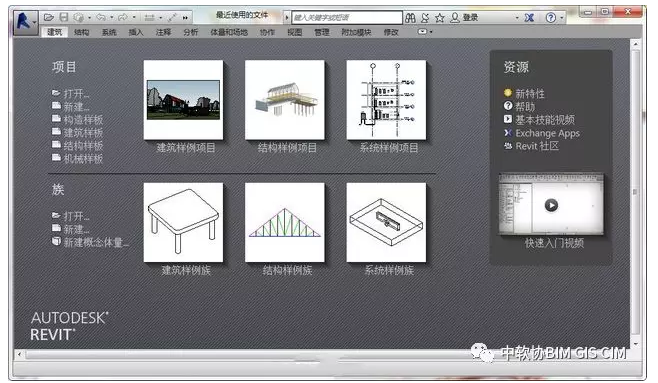
Task: Click the Sync with central icon
Action: (78, 17)
